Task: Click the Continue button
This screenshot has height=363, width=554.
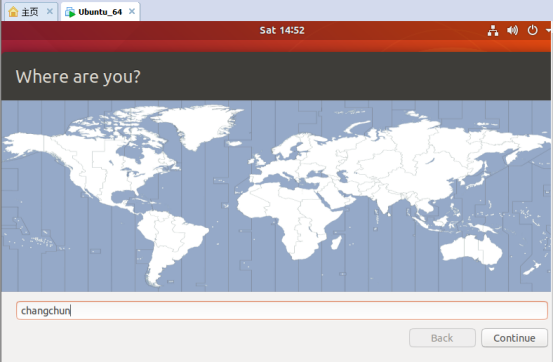Action: tap(514, 338)
